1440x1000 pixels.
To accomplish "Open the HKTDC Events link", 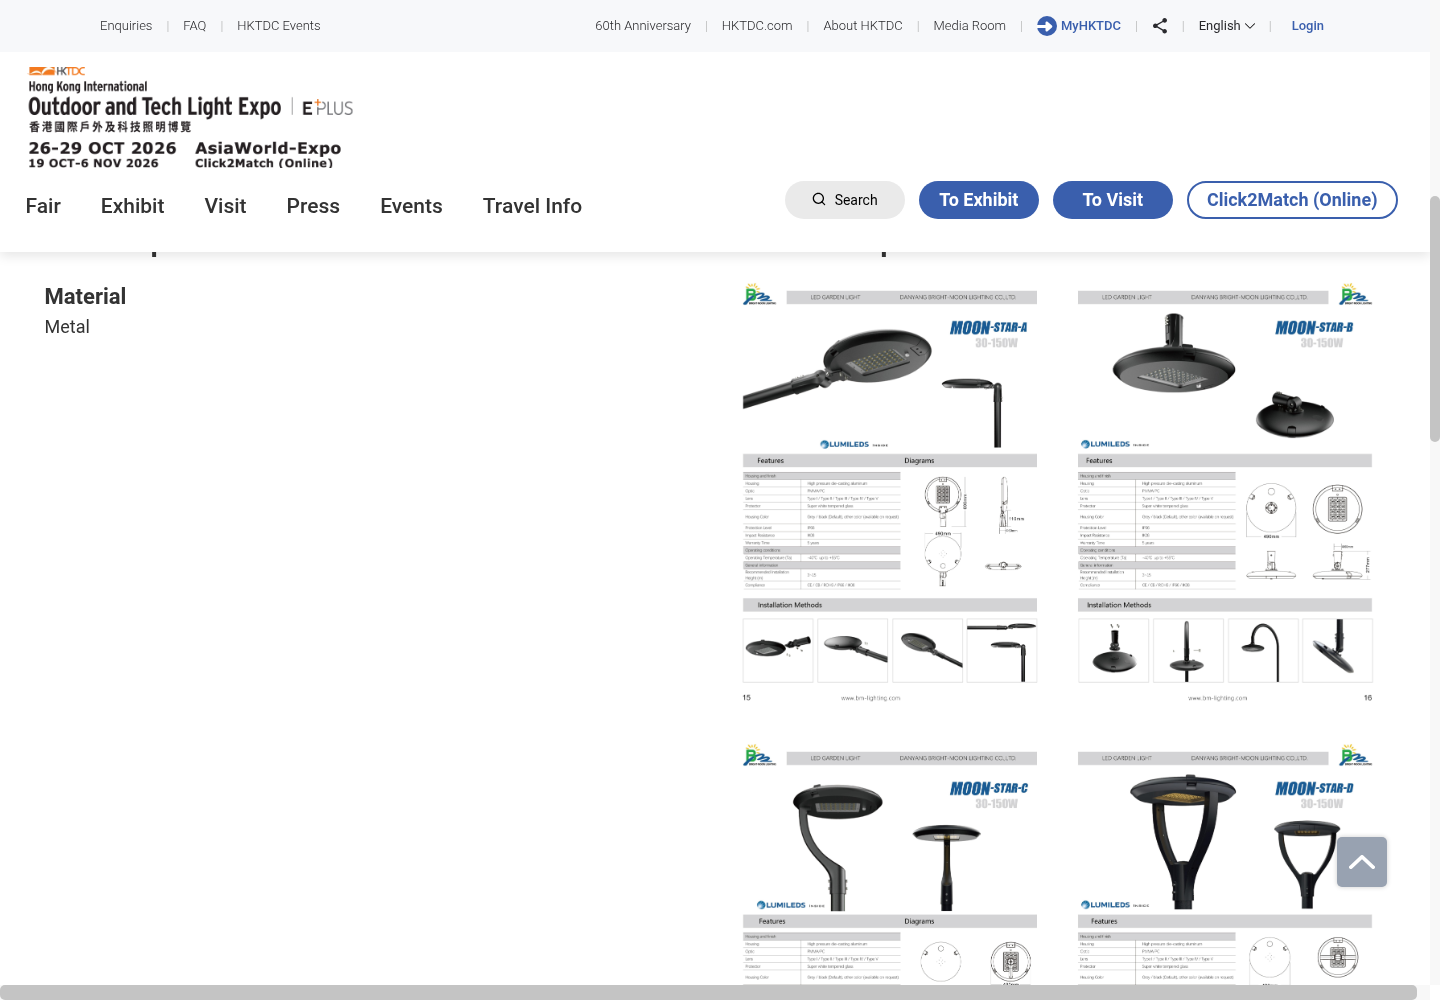I will (x=279, y=26).
